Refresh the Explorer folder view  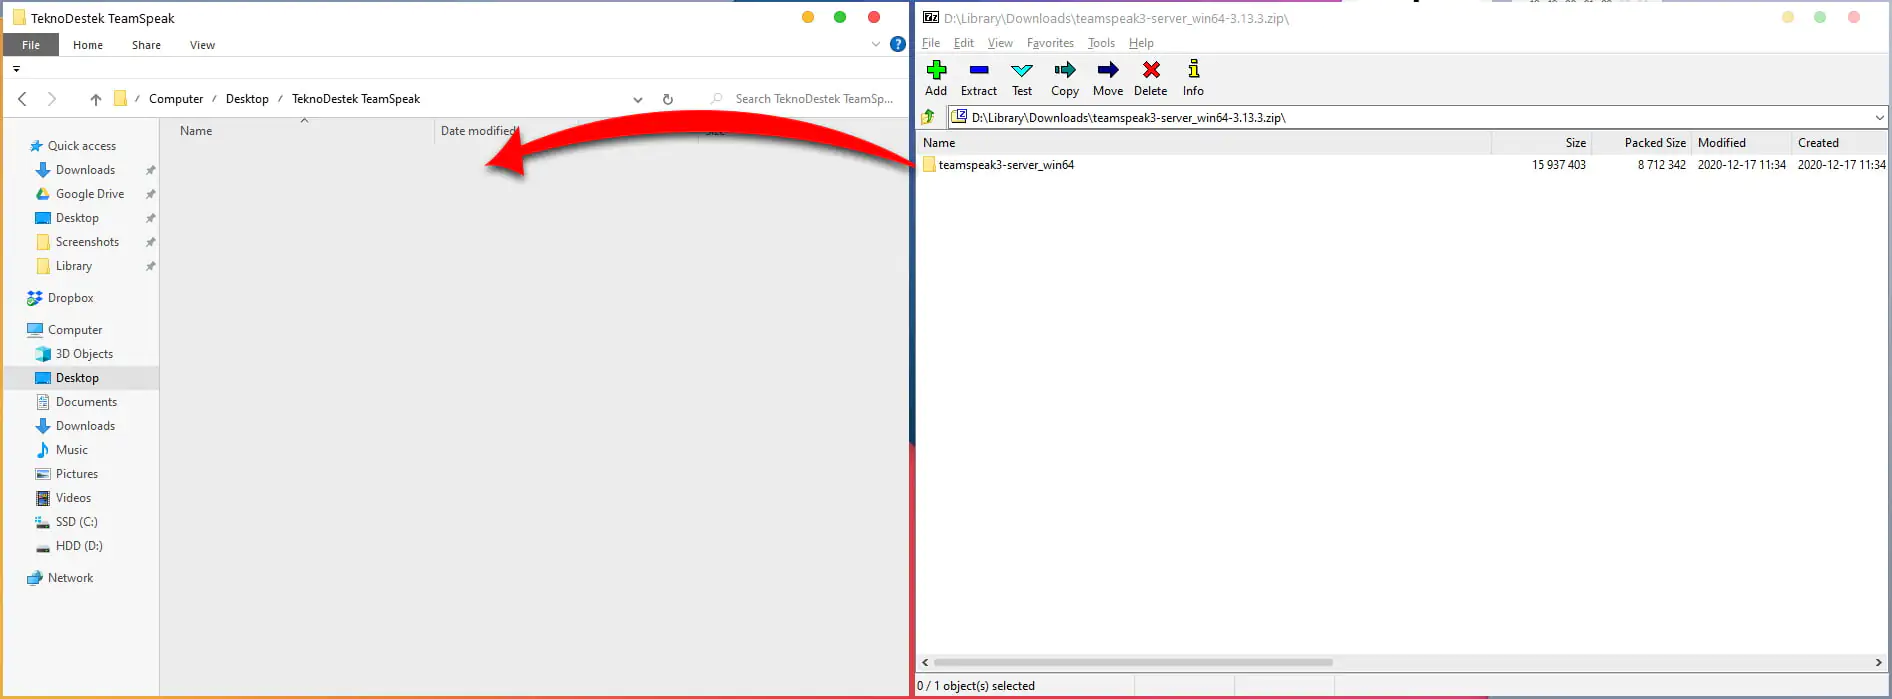point(668,99)
